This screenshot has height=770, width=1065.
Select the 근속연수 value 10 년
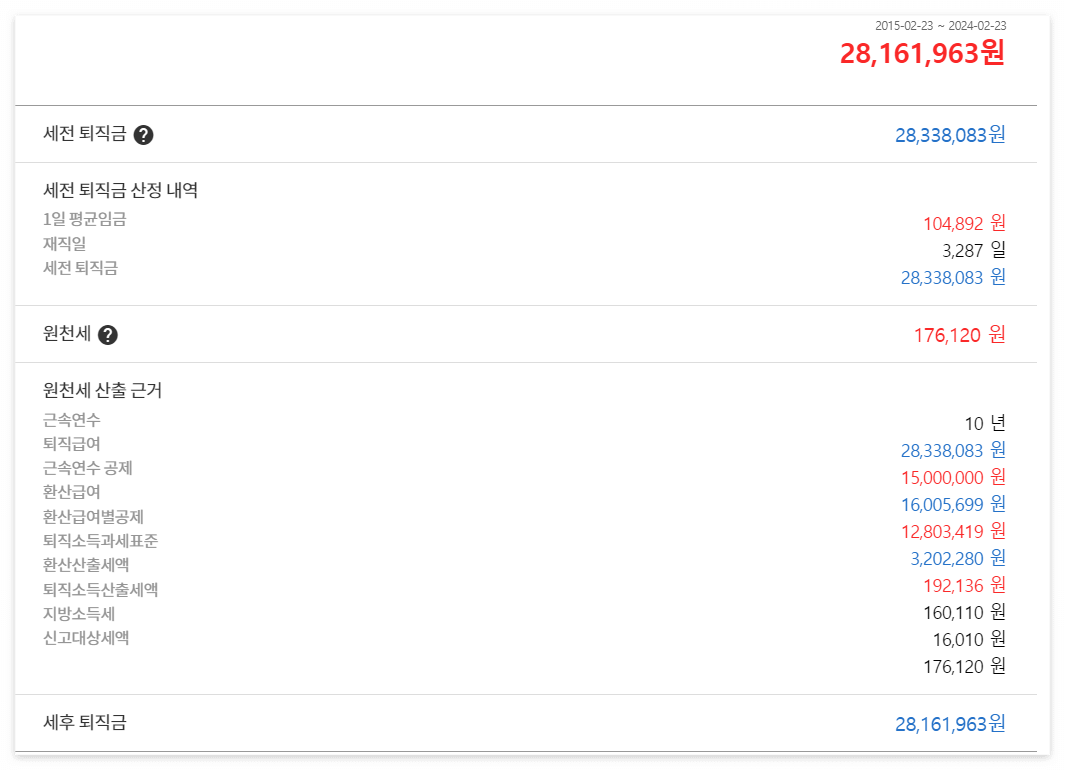[985, 422]
